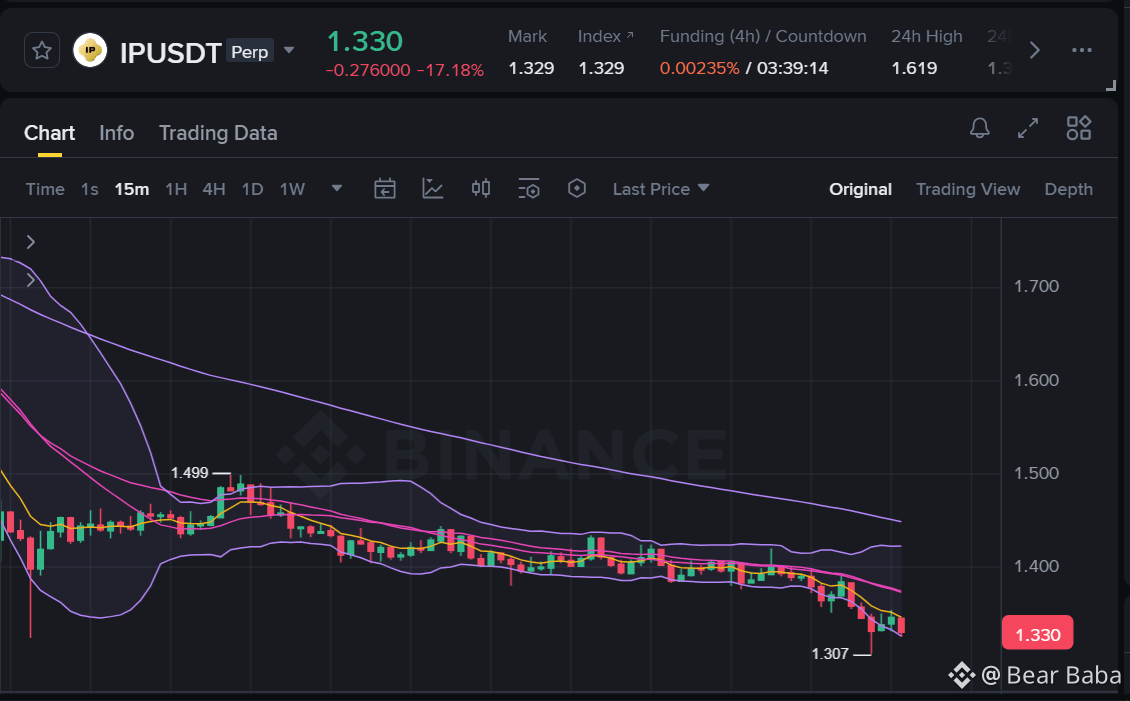Screen dimensions: 1130x701
Task: Select the Time chart view
Action: click(x=45, y=189)
